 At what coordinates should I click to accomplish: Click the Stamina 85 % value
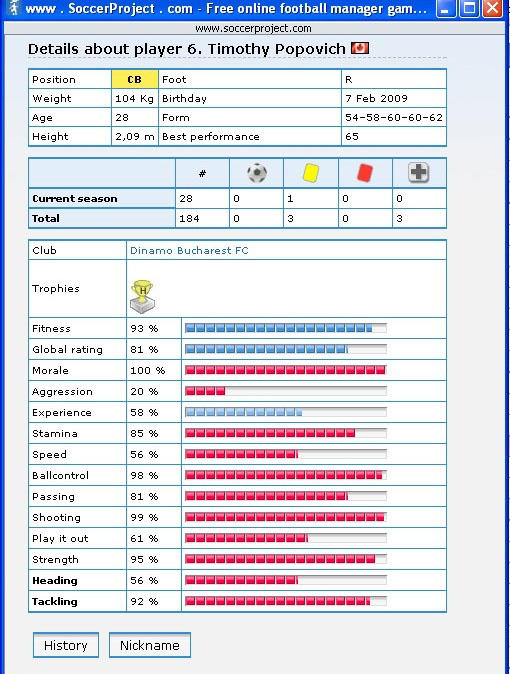144,433
